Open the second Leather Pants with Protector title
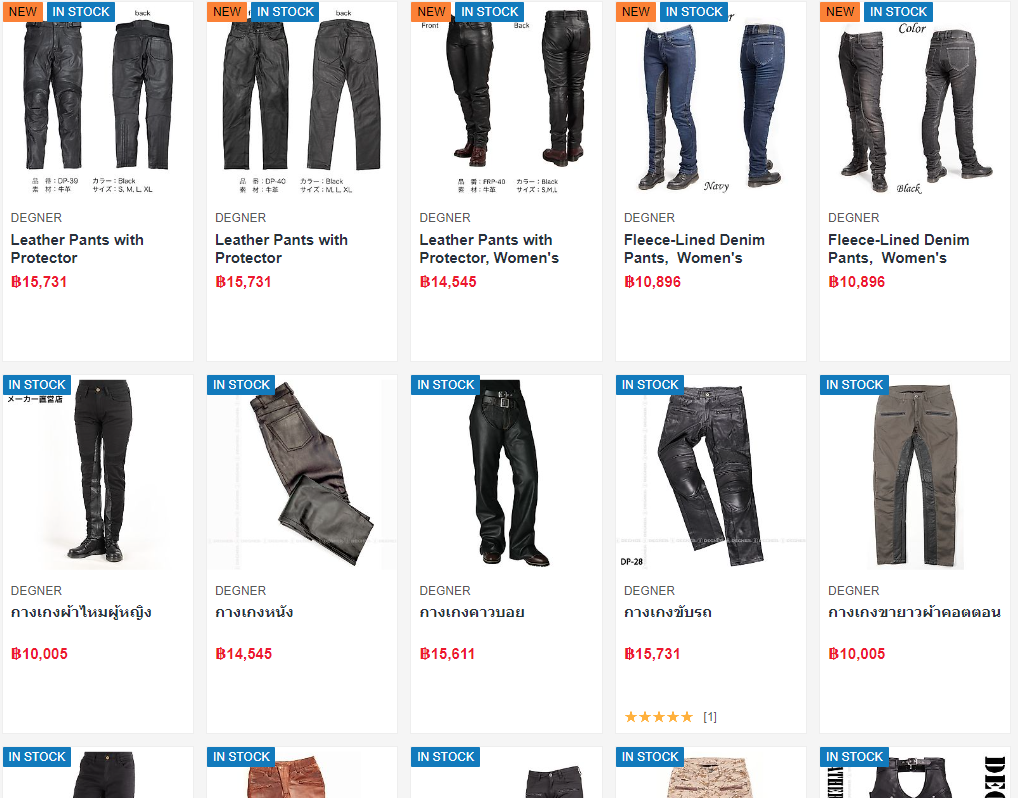This screenshot has height=798, width=1018. (x=281, y=249)
